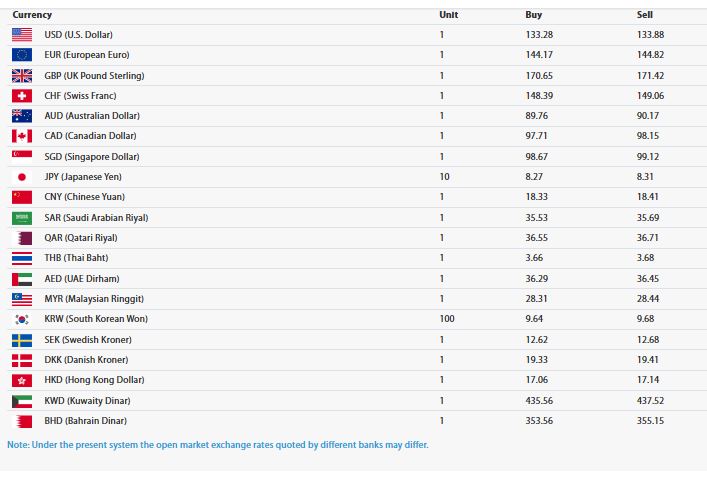Click the Sell column header
707x477 pixels.
click(645, 15)
